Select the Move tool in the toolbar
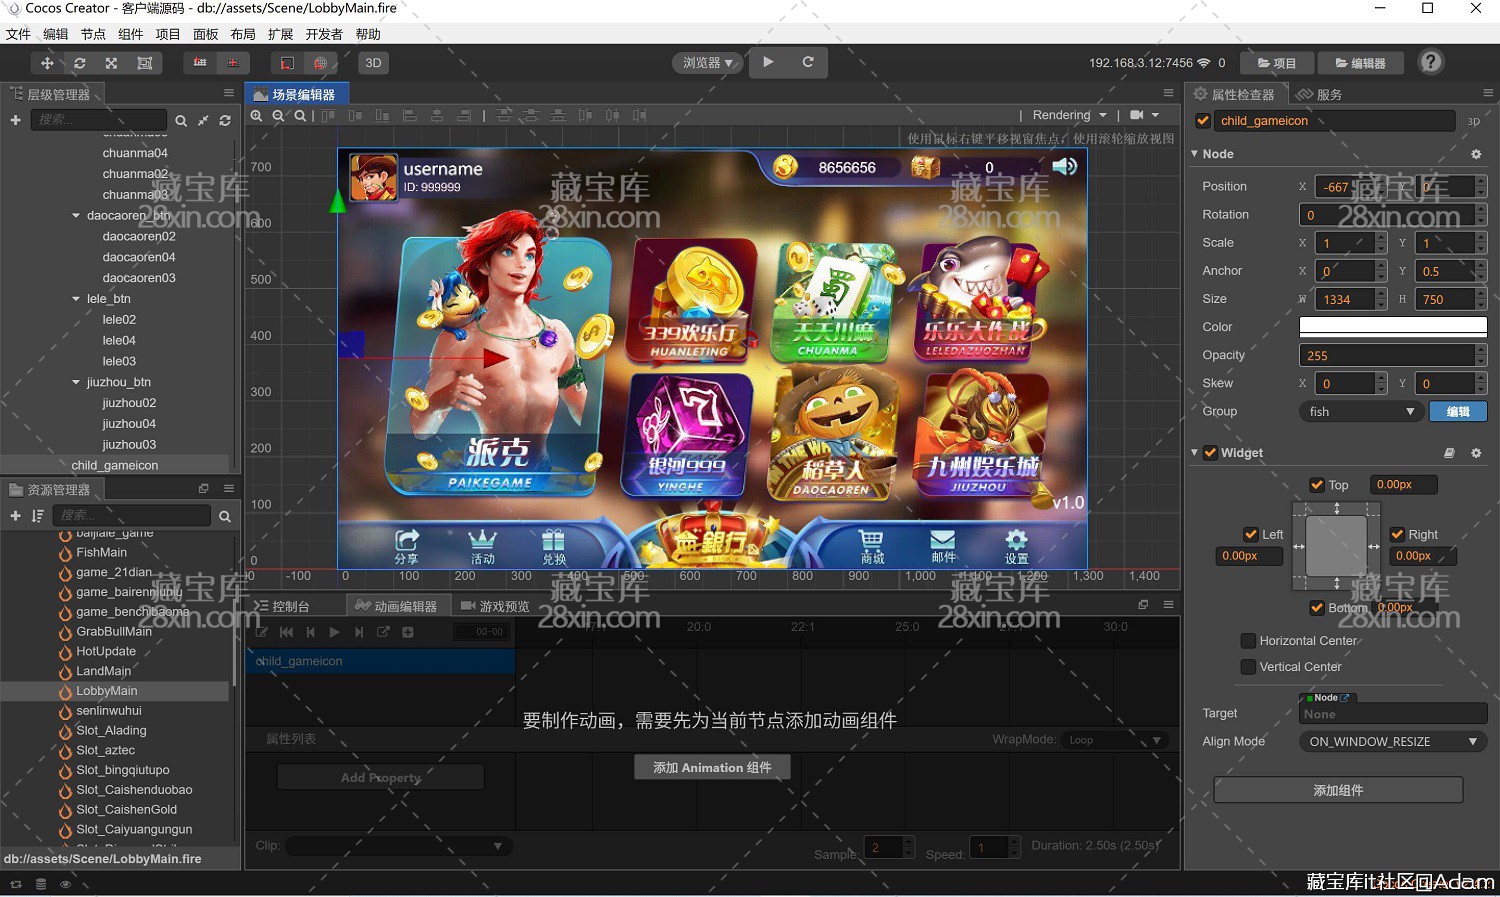The image size is (1500, 897). (47, 62)
